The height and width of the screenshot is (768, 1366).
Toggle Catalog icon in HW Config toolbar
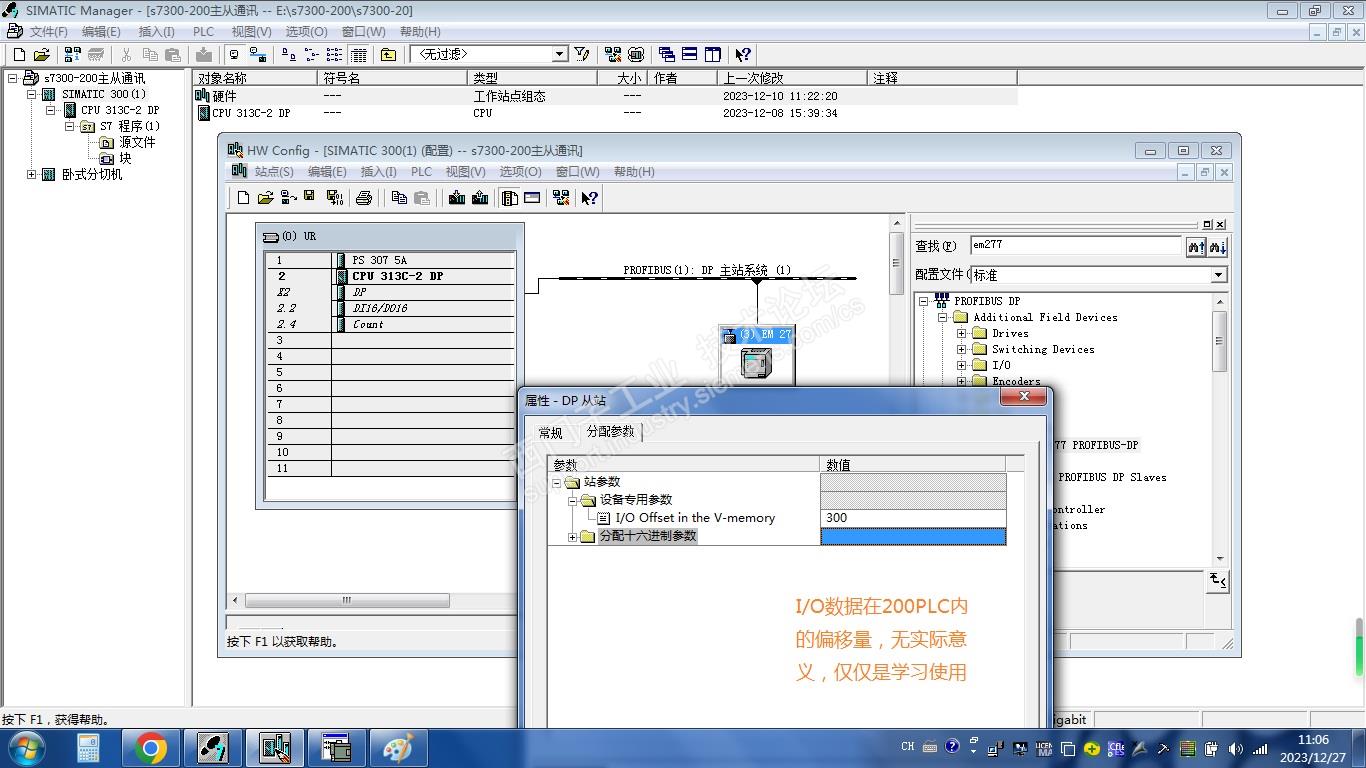(x=510, y=198)
